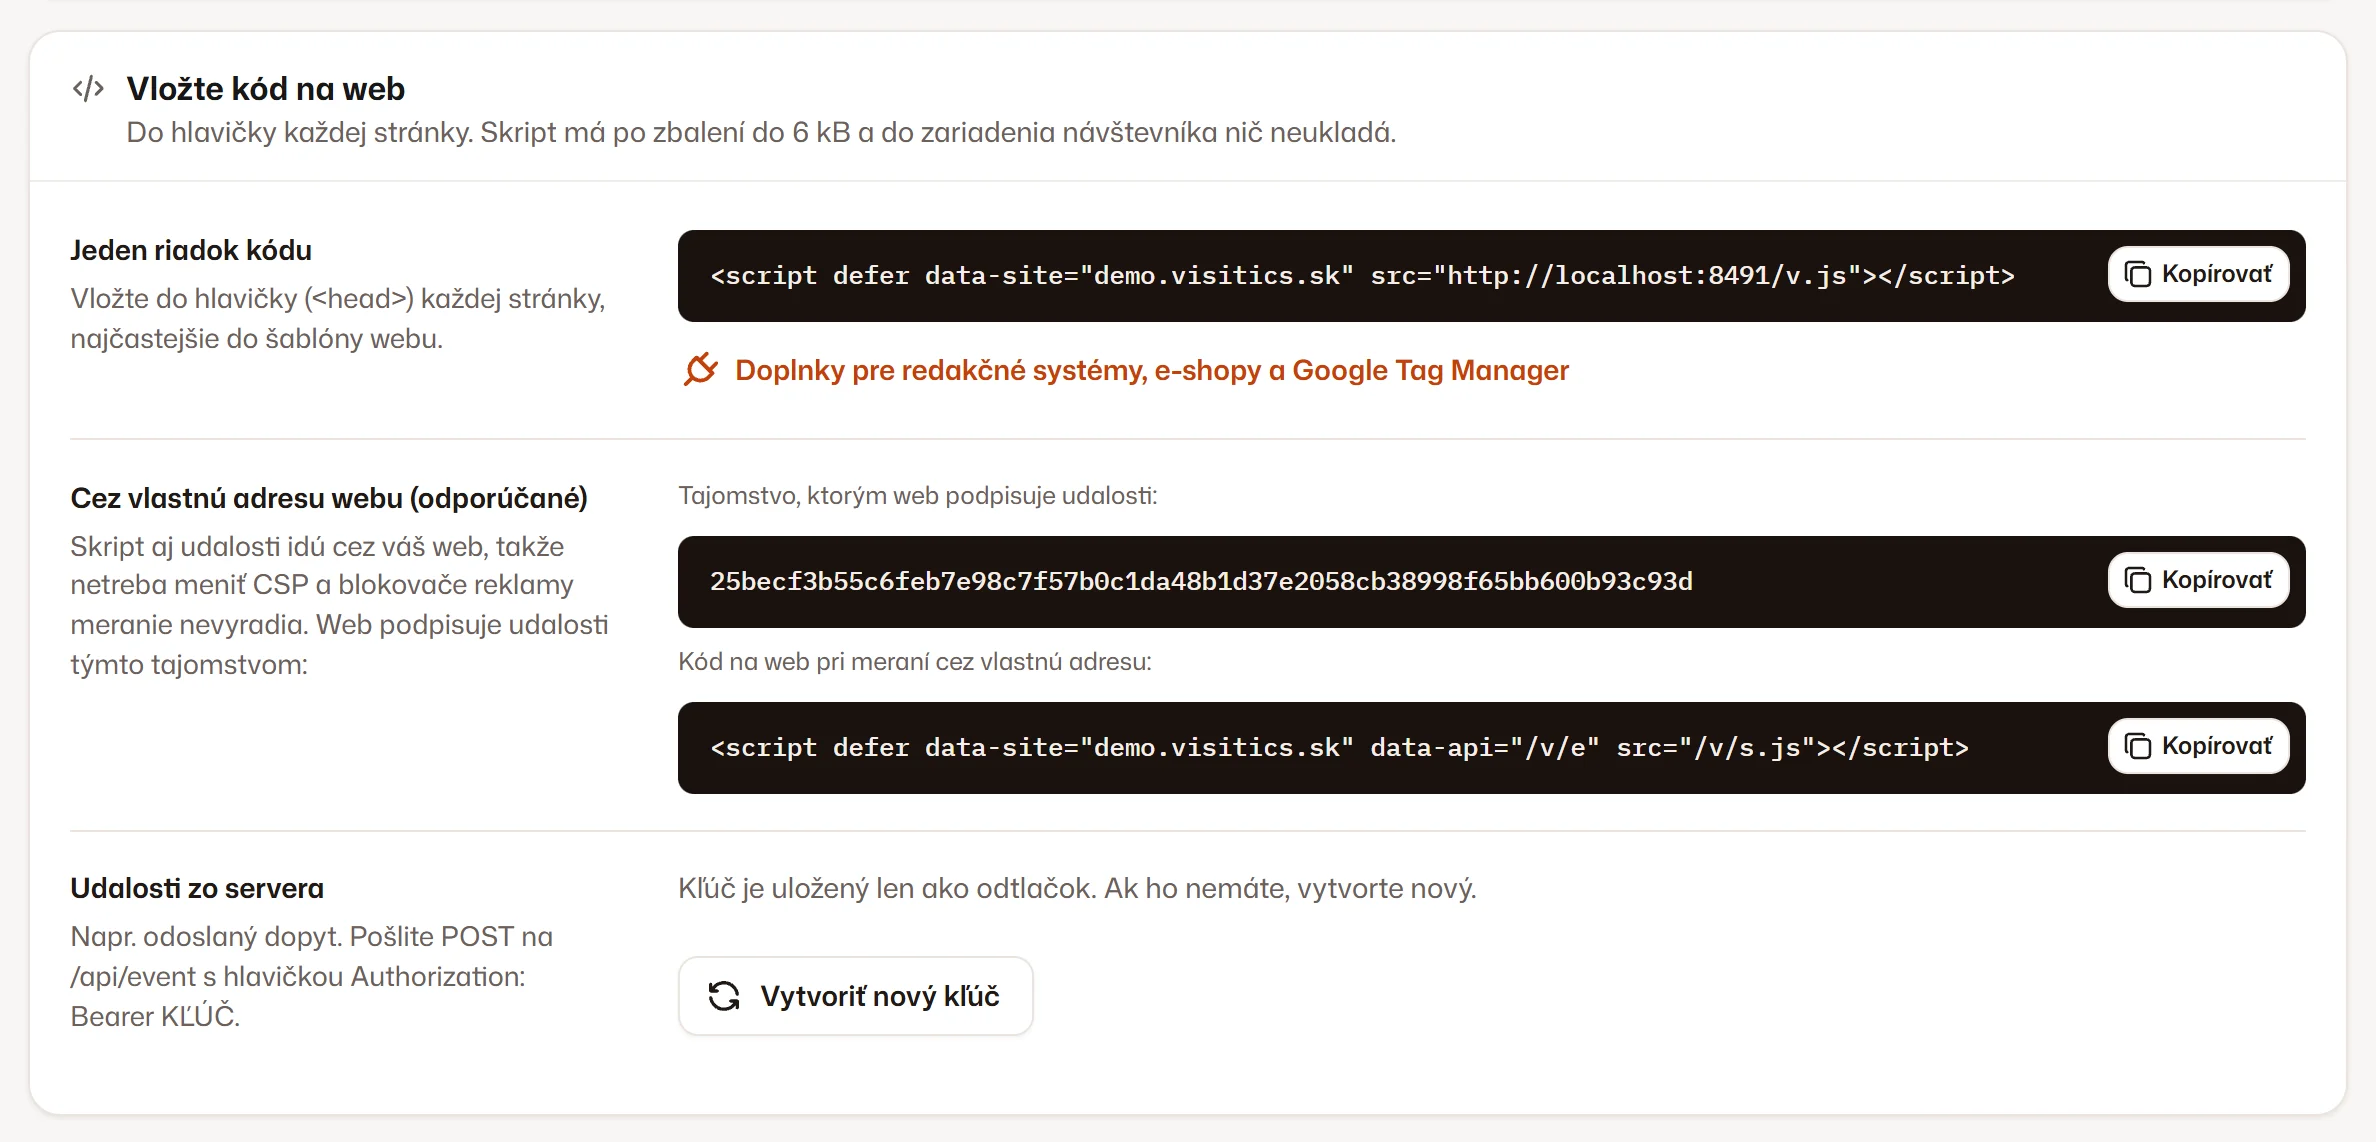The image size is (2376, 1142).
Task: Click the 'Vytvoriť nový kľúč' button
Action: (x=855, y=996)
